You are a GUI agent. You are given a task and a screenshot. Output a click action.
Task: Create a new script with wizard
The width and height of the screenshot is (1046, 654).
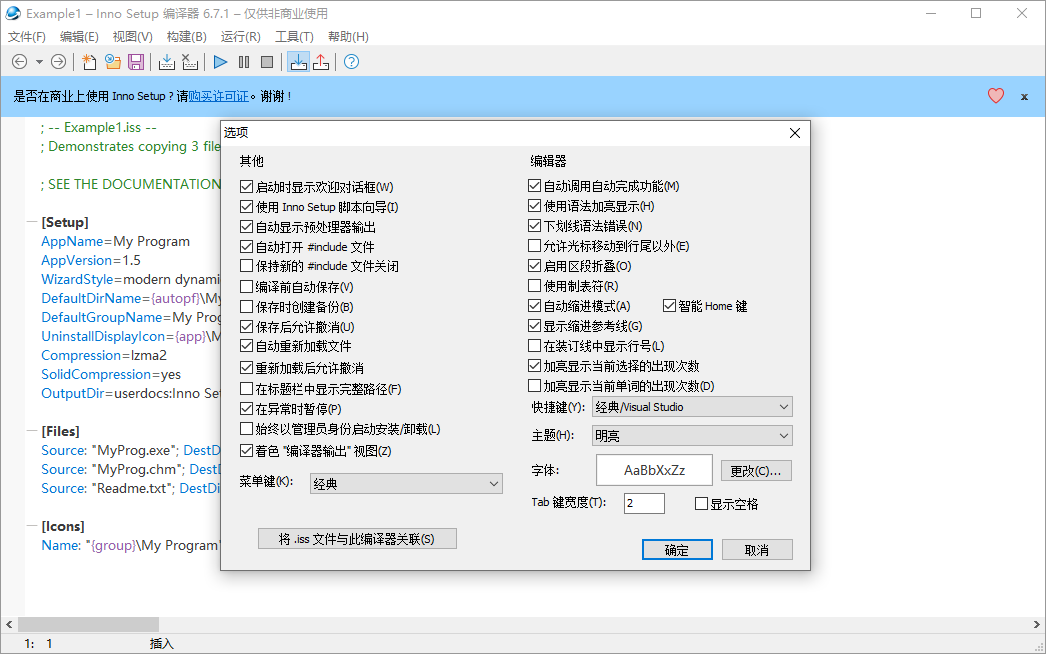tap(89, 61)
